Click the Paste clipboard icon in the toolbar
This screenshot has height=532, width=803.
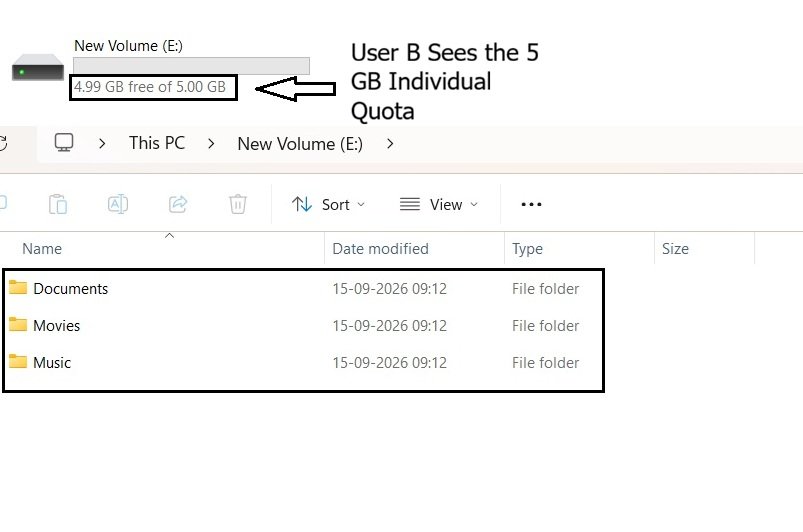tap(58, 204)
